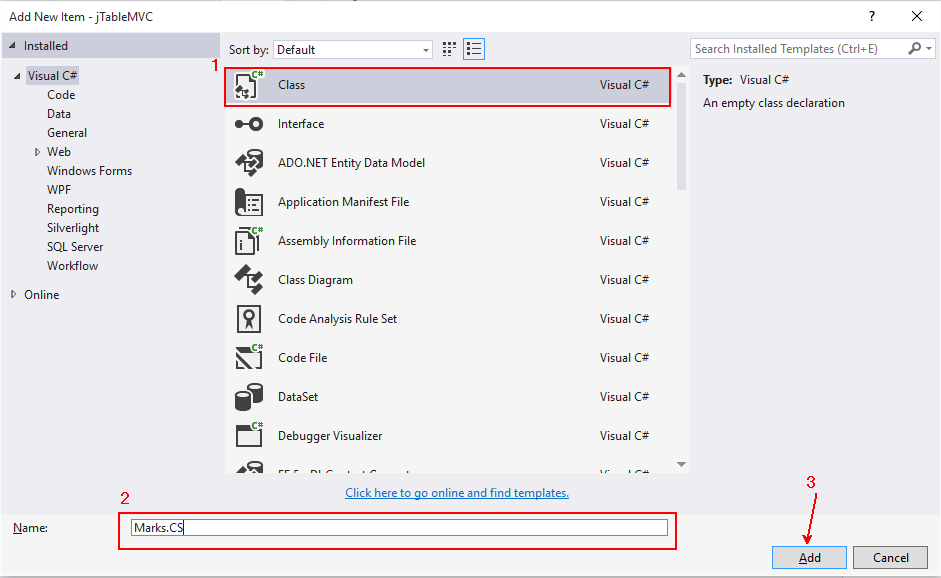
Task: Select the Code Analysis Rule Set icon
Action: (248, 319)
